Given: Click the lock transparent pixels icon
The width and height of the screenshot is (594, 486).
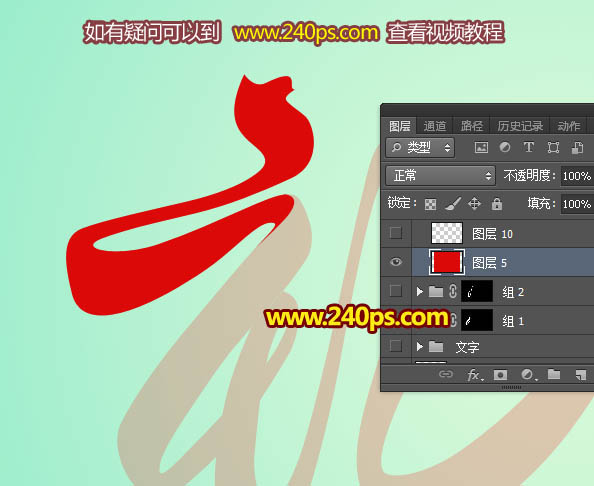Looking at the screenshot, I should pyautogui.click(x=430, y=204).
